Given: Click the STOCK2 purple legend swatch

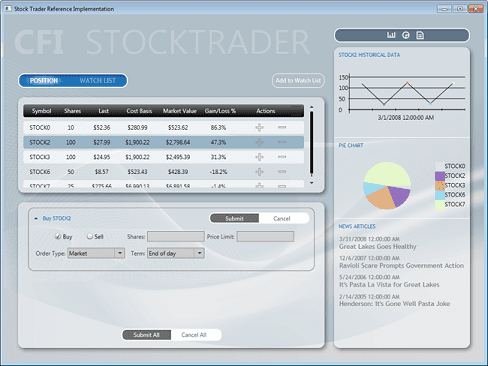Looking at the screenshot, I should point(440,176).
